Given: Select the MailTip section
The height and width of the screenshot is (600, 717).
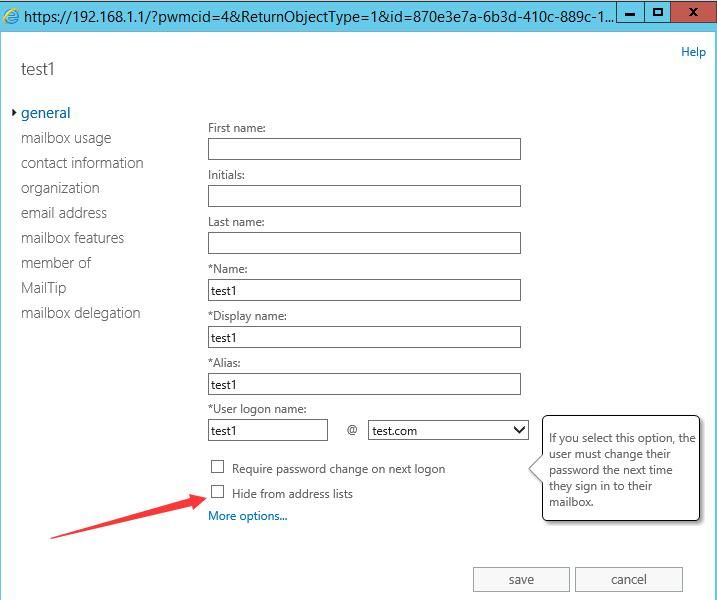Looking at the screenshot, I should click(x=43, y=288).
